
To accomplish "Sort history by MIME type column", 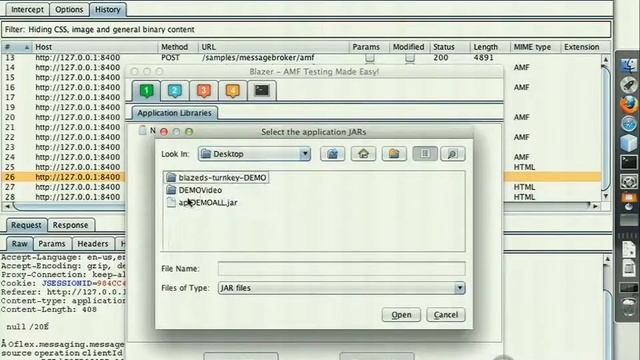I will (535, 47).
